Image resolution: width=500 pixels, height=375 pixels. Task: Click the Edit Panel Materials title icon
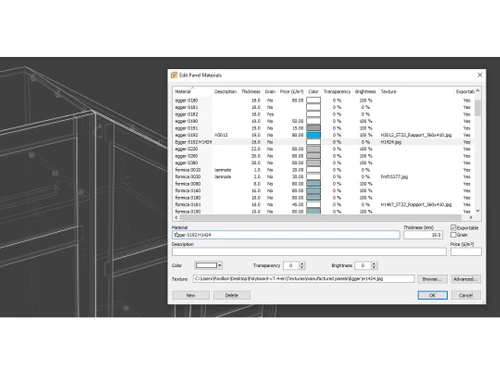tap(174, 75)
